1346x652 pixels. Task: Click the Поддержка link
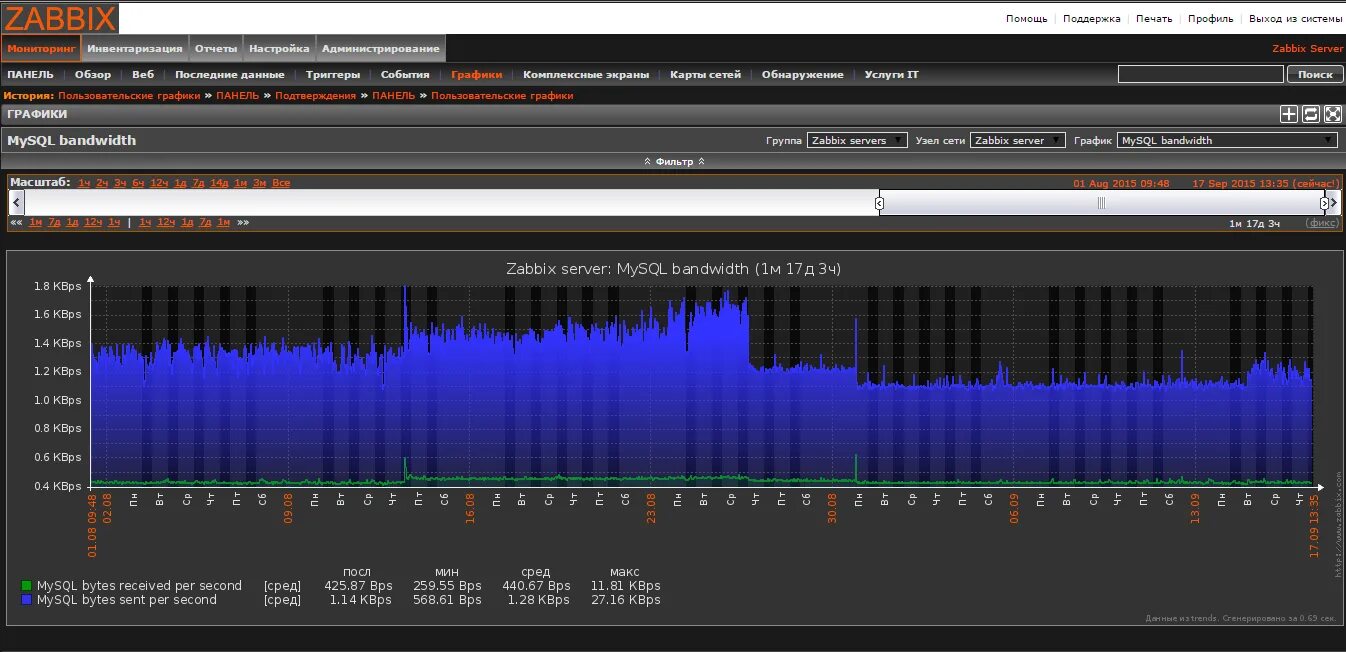coord(1091,19)
